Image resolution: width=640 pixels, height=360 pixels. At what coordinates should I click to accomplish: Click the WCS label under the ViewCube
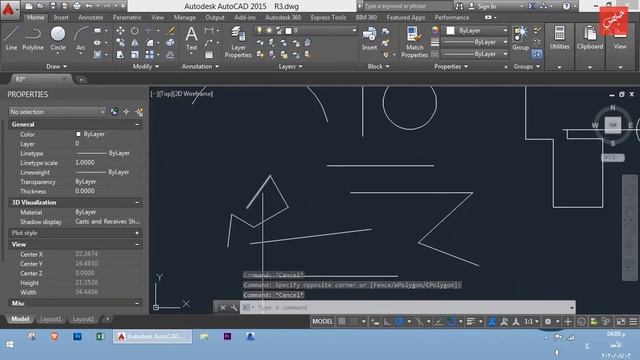pos(613,158)
